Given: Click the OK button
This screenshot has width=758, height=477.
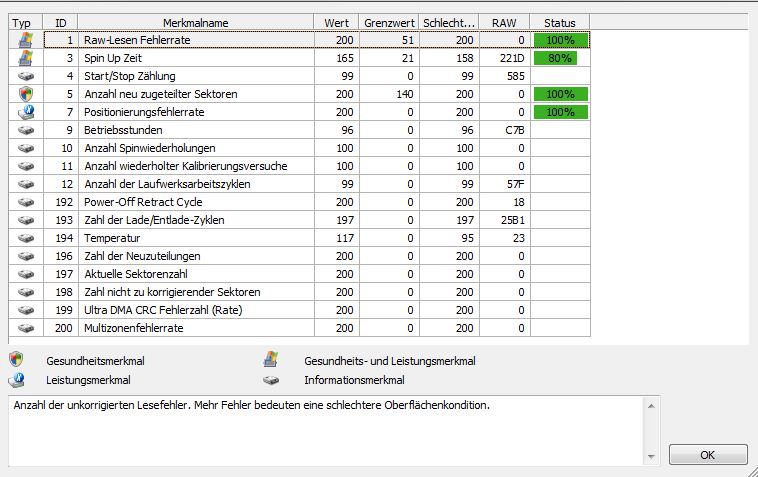Looking at the screenshot, I should (708, 455).
